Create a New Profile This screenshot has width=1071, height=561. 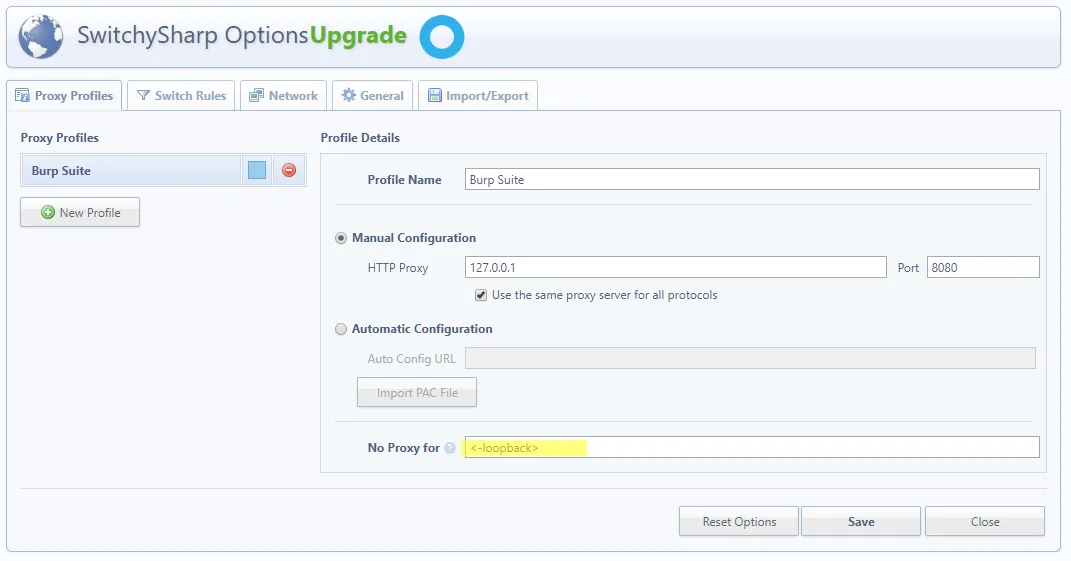pyautogui.click(x=80, y=213)
